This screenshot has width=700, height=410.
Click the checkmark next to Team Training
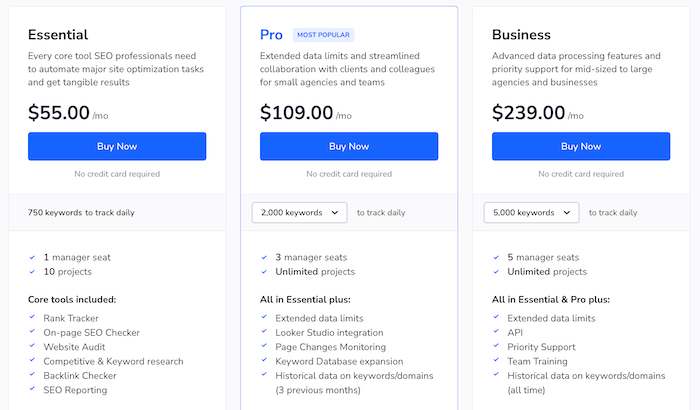pyautogui.click(x=497, y=361)
